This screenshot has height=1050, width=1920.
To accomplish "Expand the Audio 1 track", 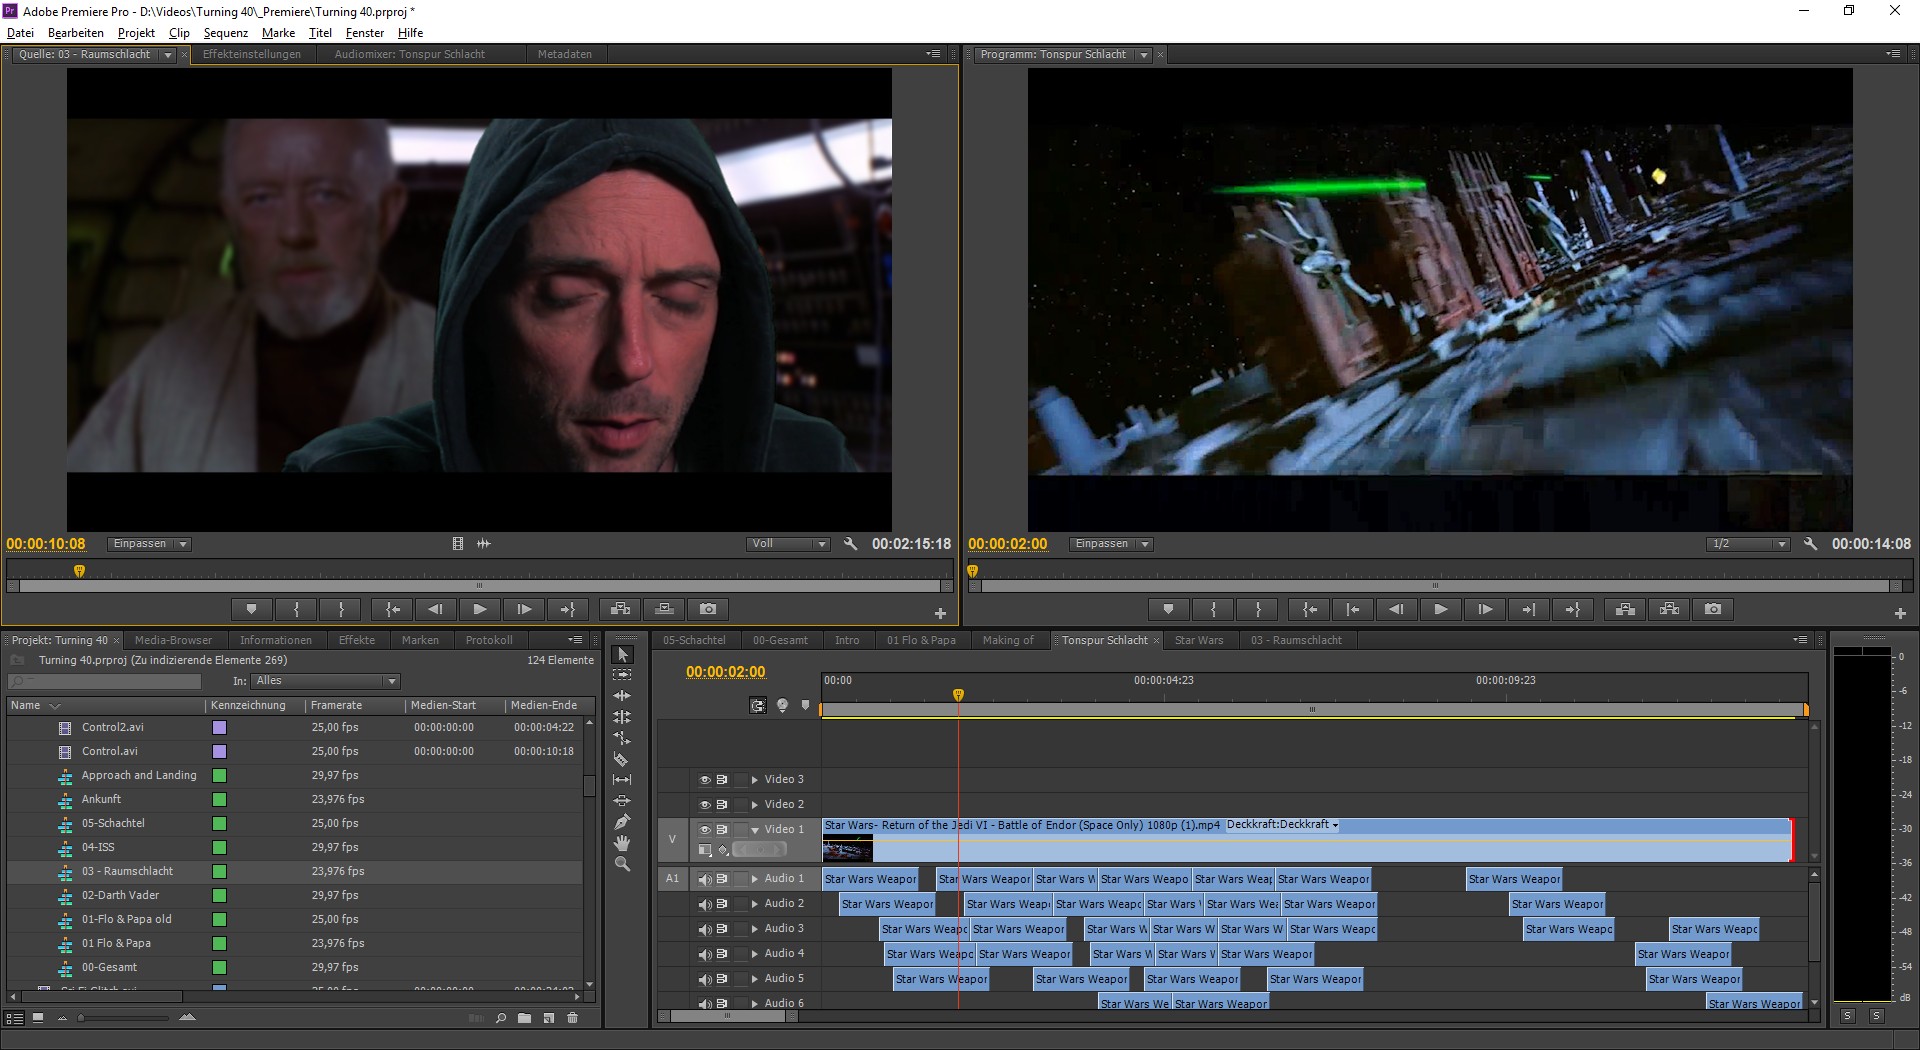I will point(755,879).
